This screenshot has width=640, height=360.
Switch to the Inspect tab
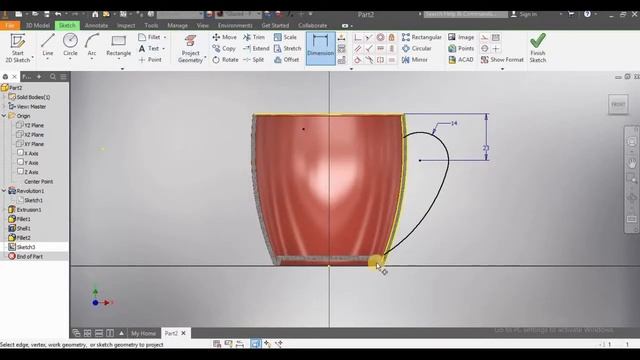(126, 25)
